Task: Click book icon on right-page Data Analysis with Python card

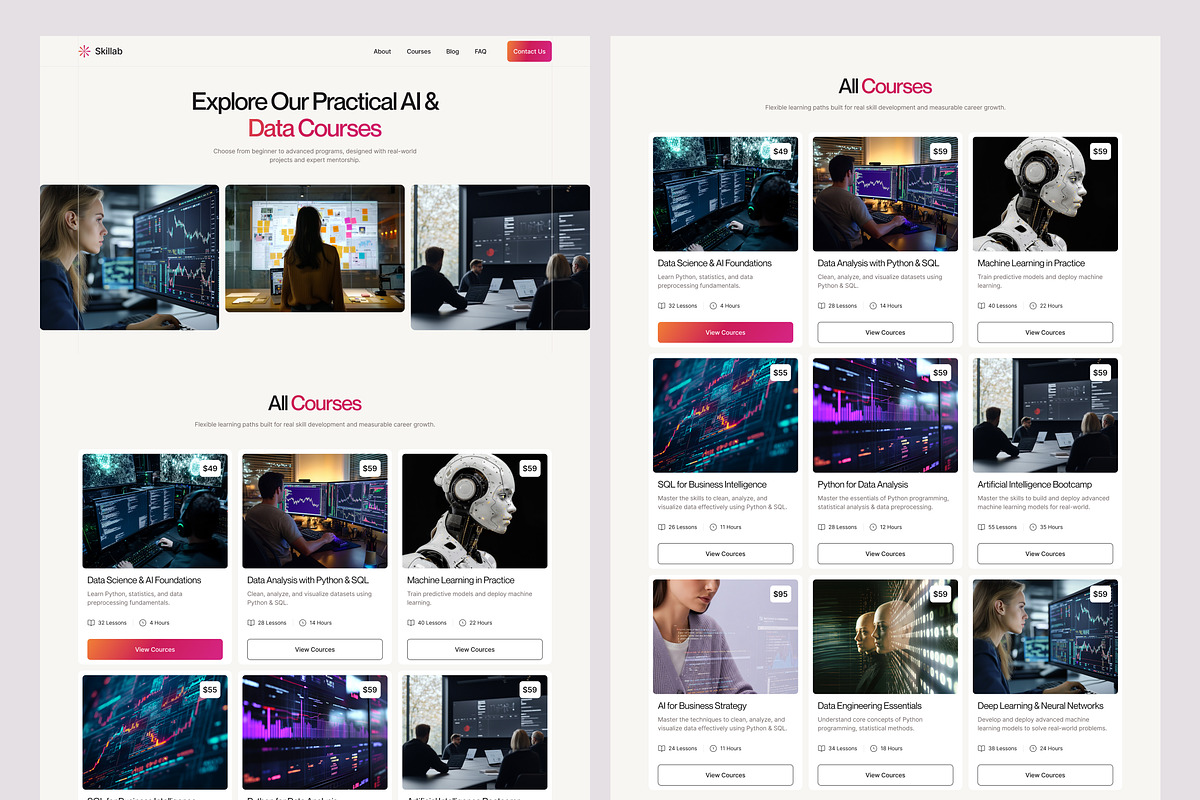Action: click(x=822, y=306)
